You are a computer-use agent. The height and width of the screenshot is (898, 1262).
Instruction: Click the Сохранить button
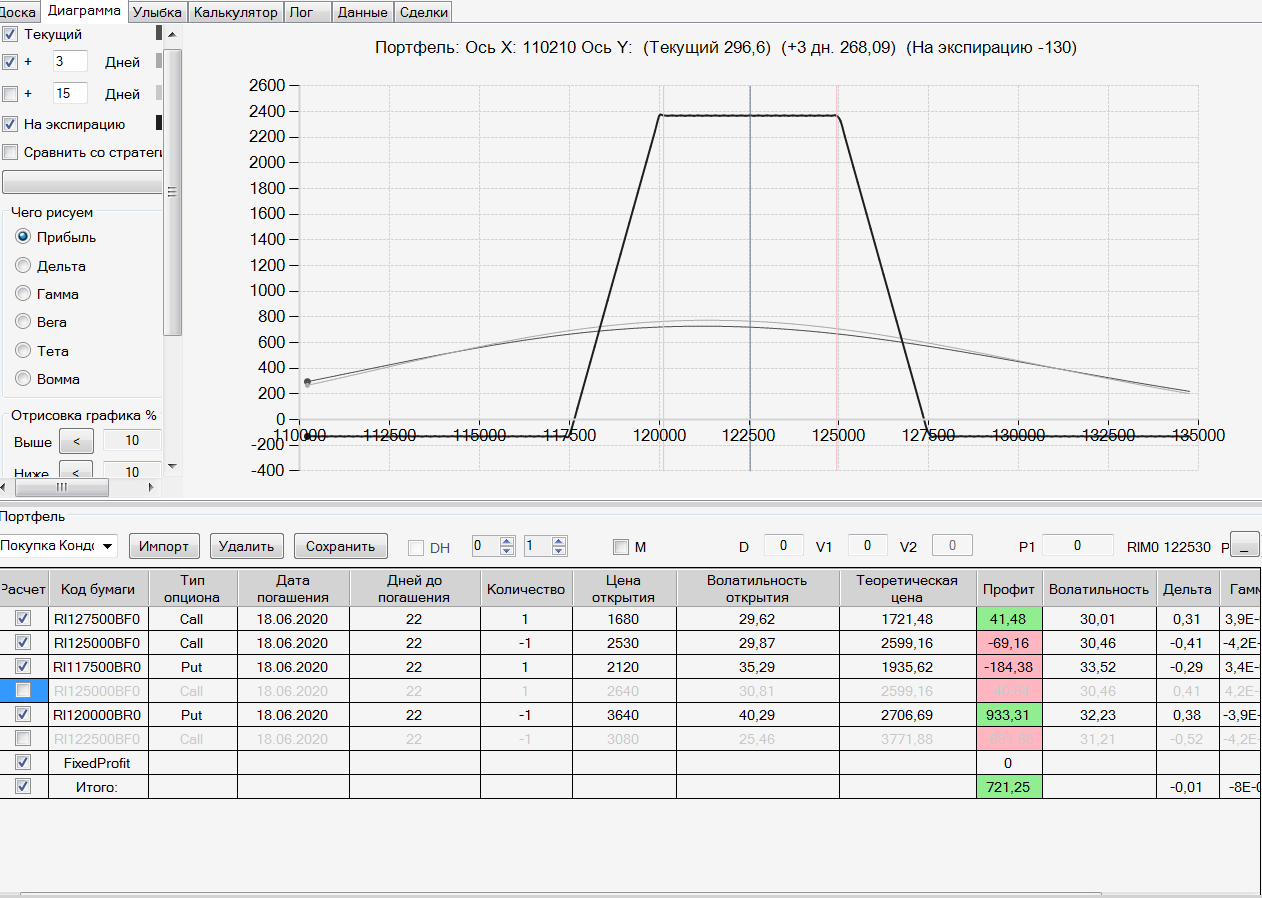[340, 546]
